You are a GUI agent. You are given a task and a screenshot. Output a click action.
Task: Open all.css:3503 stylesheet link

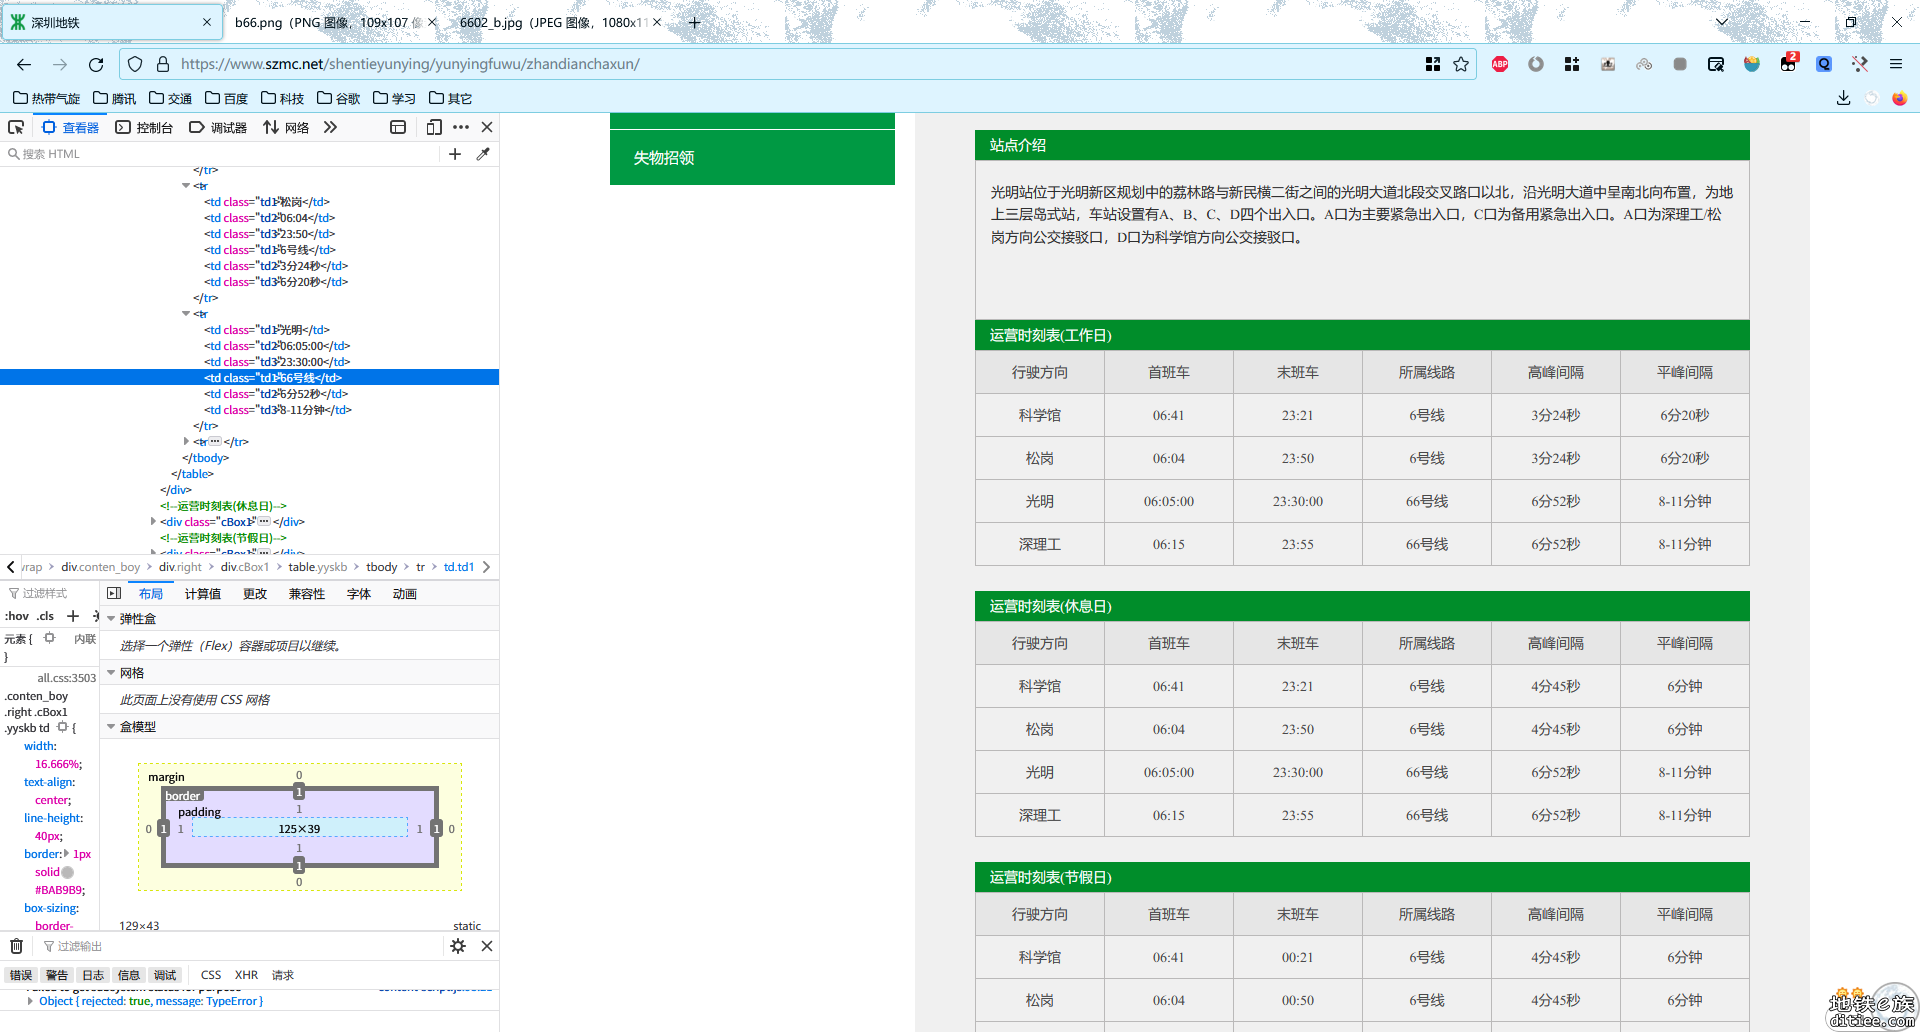point(67,678)
